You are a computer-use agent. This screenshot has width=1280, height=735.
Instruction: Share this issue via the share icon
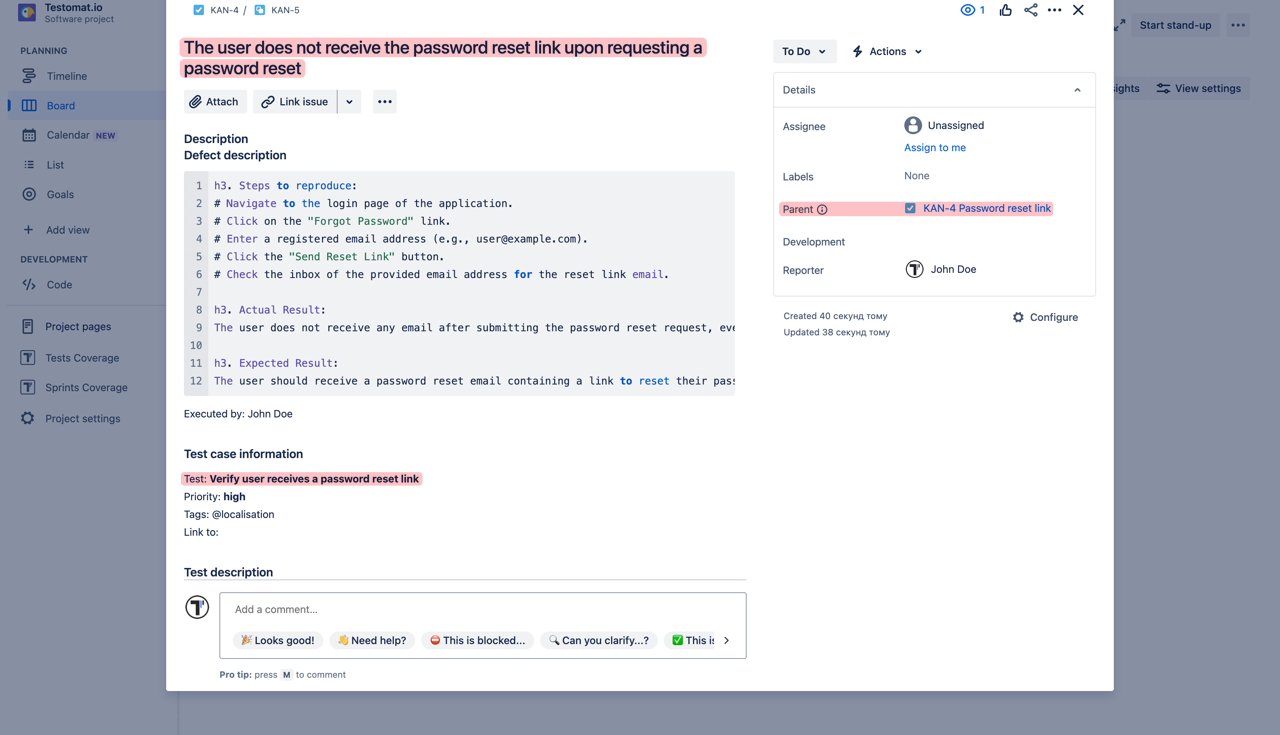point(1029,10)
